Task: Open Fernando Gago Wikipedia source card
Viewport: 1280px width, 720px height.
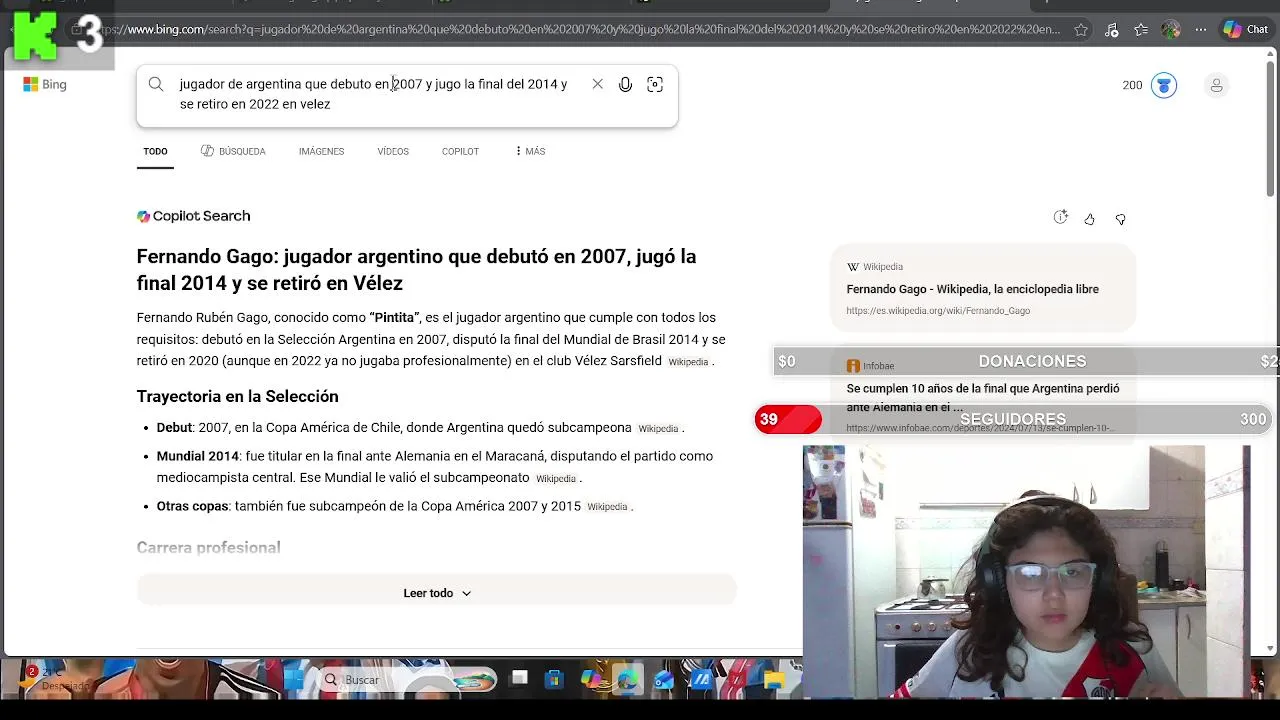Action: point(983,288)
